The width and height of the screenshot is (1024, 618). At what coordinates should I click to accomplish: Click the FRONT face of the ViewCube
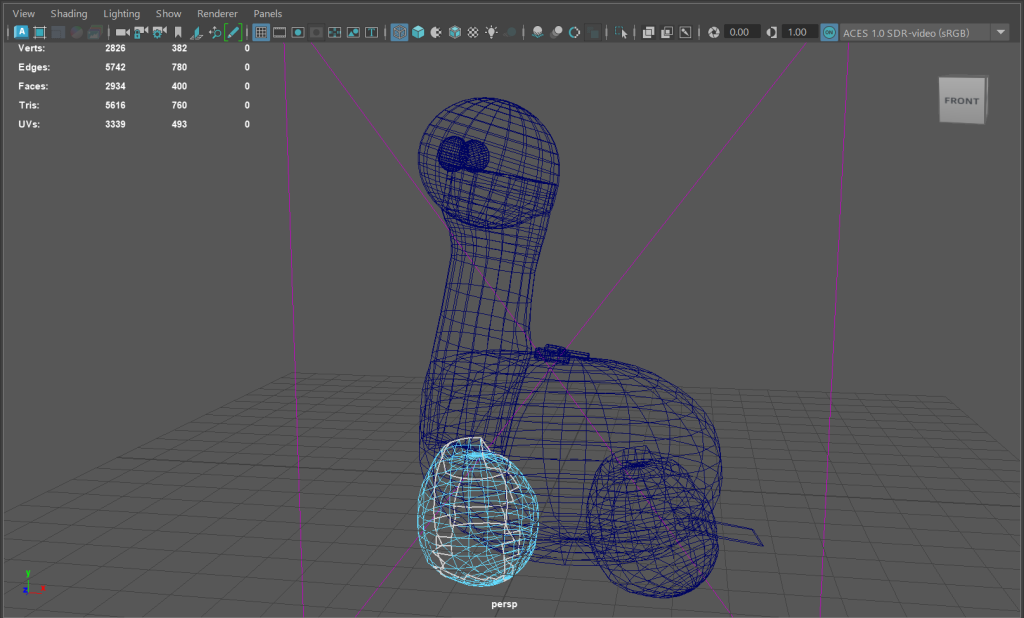961,101
